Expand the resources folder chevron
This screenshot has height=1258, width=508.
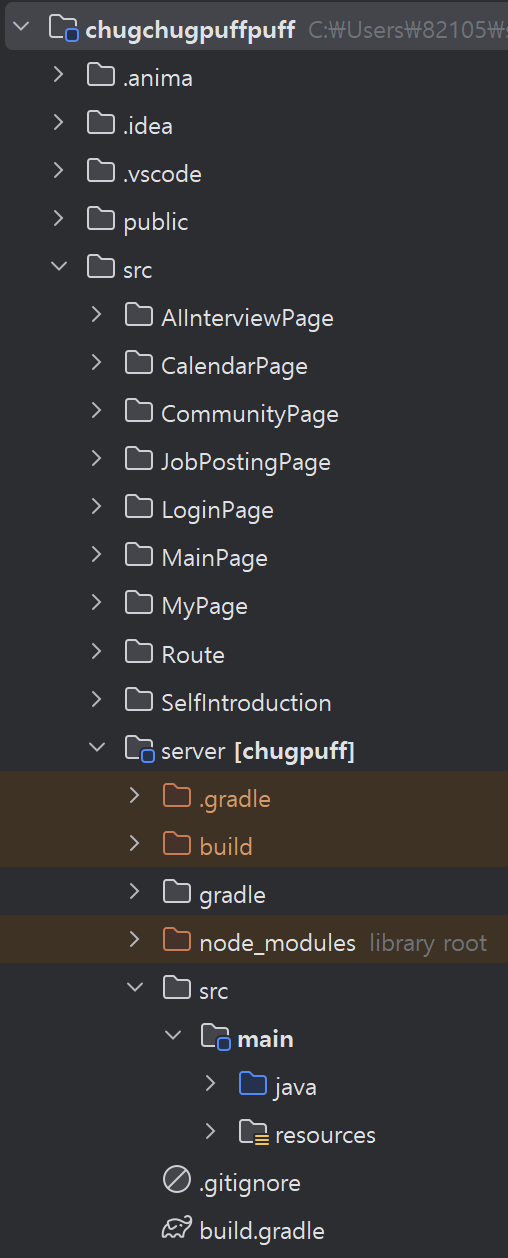pos(211,1132)
